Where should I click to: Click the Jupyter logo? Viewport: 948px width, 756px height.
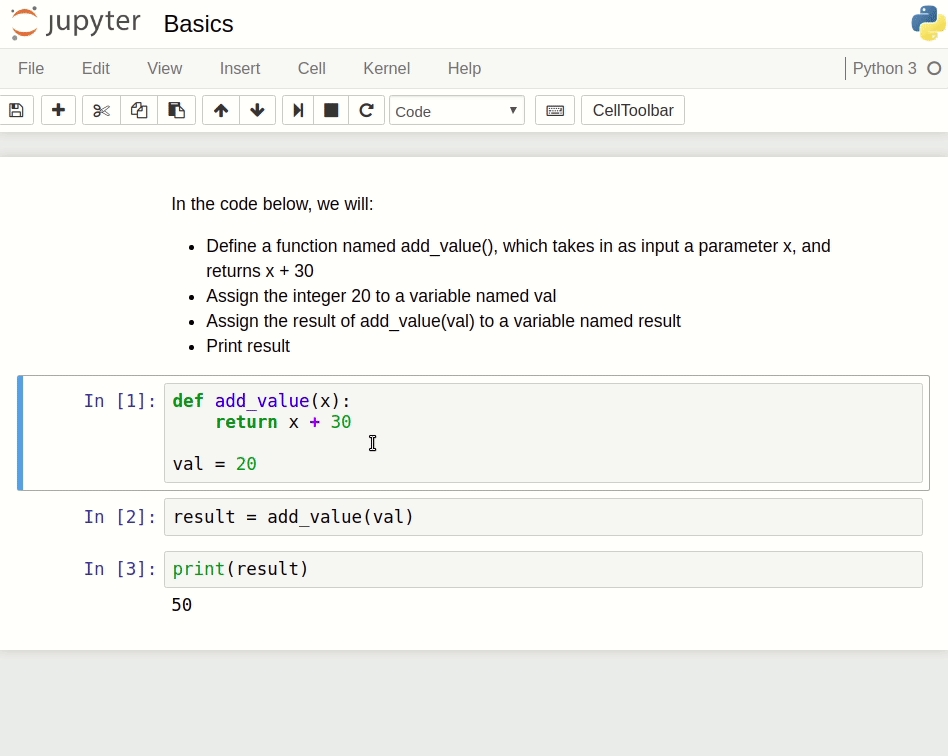tap(77, 24)
